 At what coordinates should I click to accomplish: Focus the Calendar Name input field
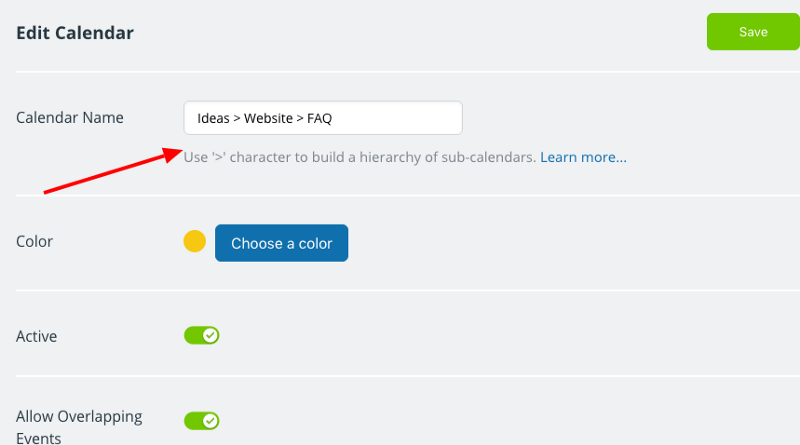pyautogui.click(x=323, y=118)
